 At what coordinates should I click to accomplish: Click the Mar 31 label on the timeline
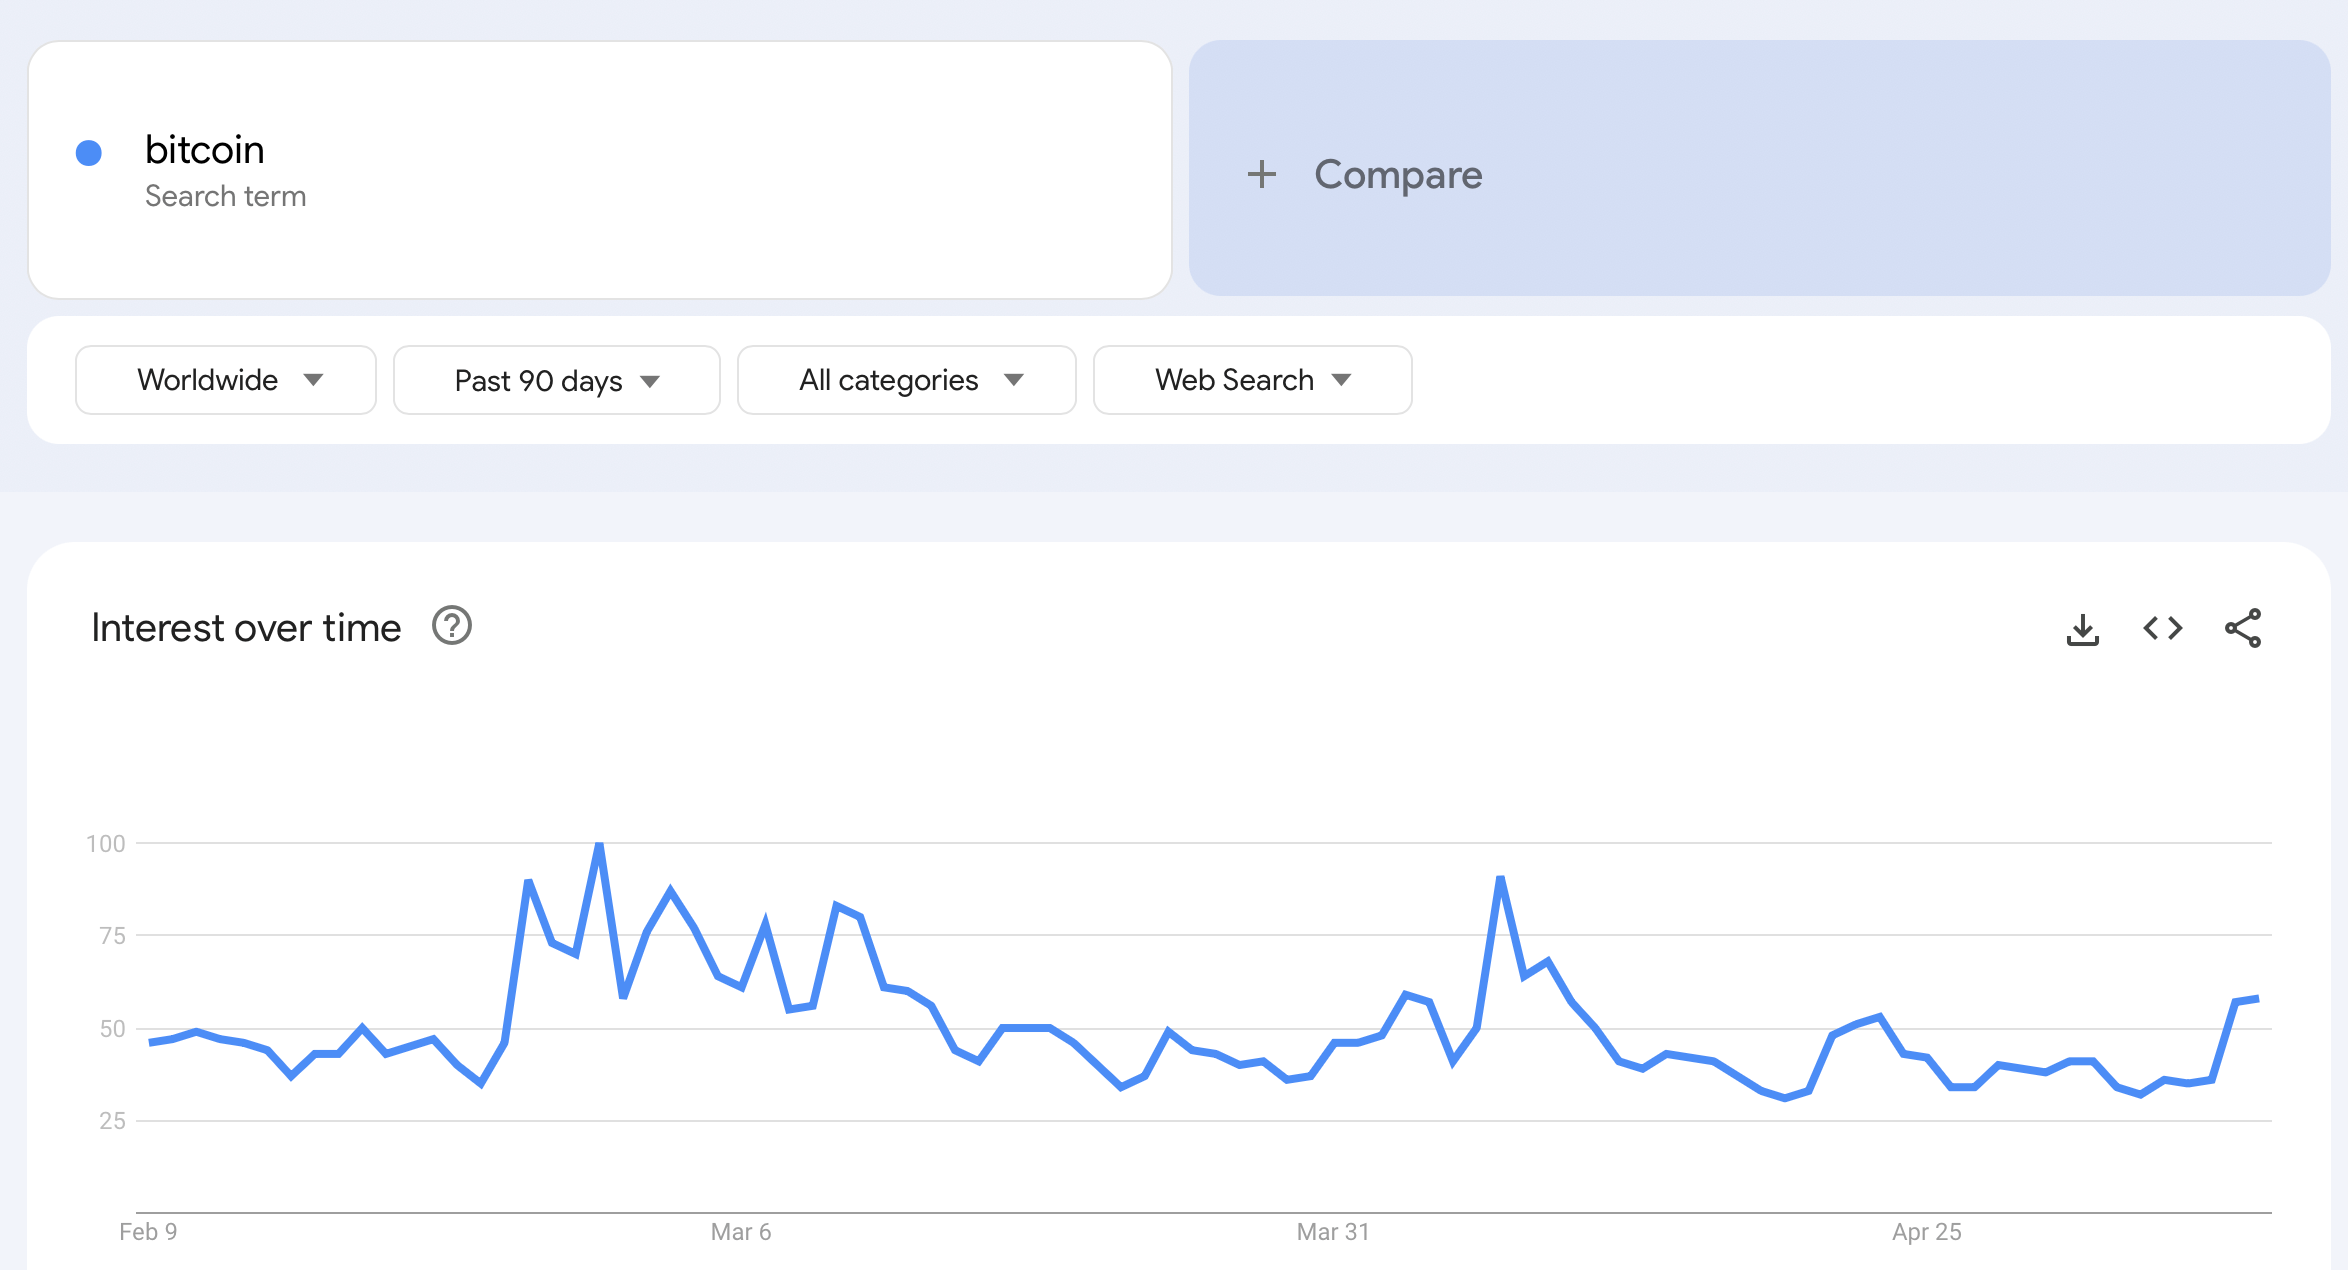1332,1232
